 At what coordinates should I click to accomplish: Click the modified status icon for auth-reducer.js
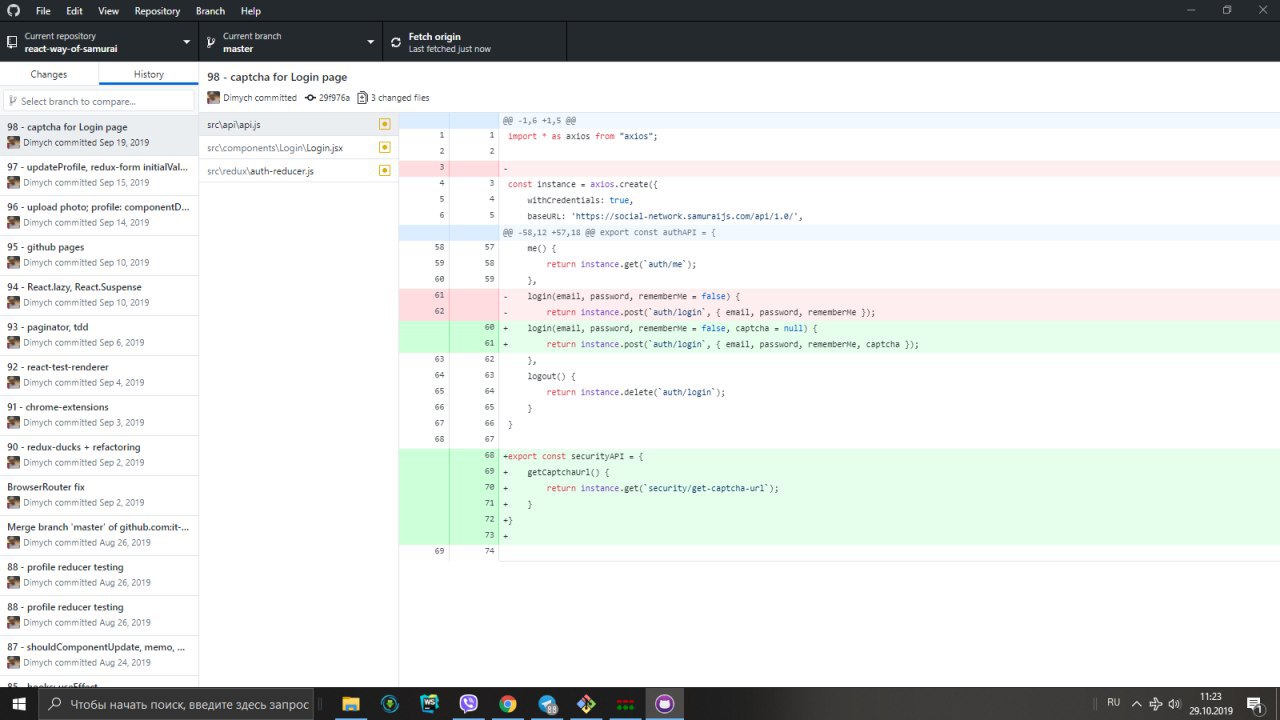(384, 171)
